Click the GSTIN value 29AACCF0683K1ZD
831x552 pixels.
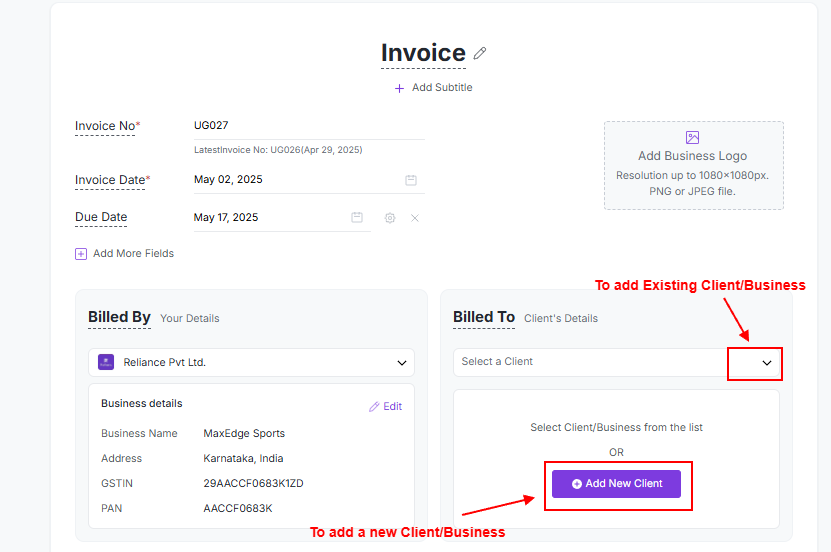click(253, 483)
